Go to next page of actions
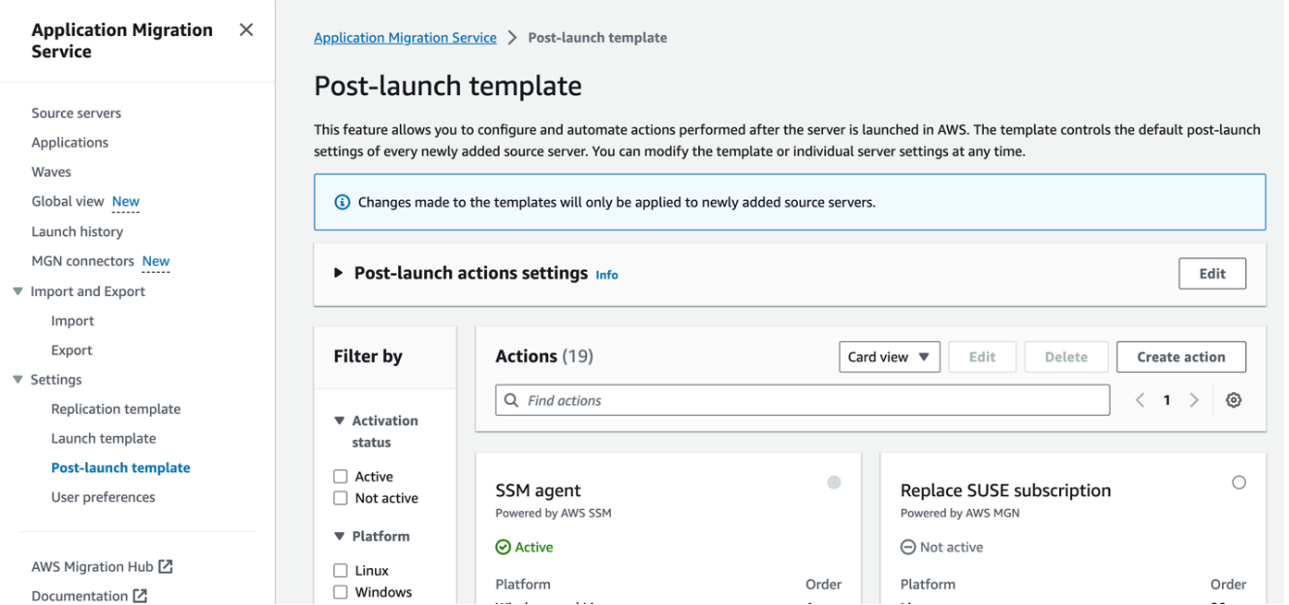The image size is (1289, 605). (x=1194, y=400)
